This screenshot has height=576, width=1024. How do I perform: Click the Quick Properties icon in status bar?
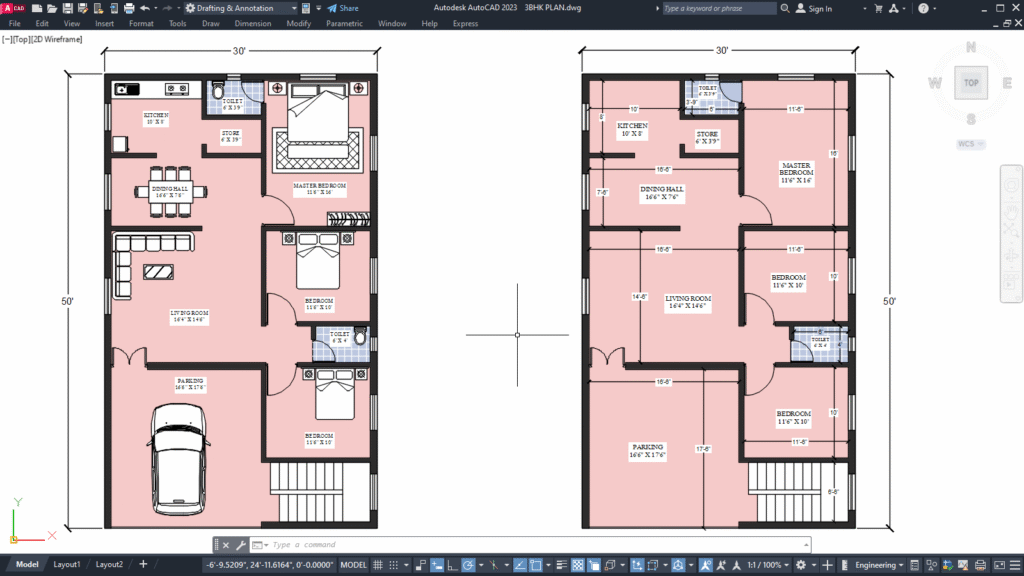click(914, 565)
